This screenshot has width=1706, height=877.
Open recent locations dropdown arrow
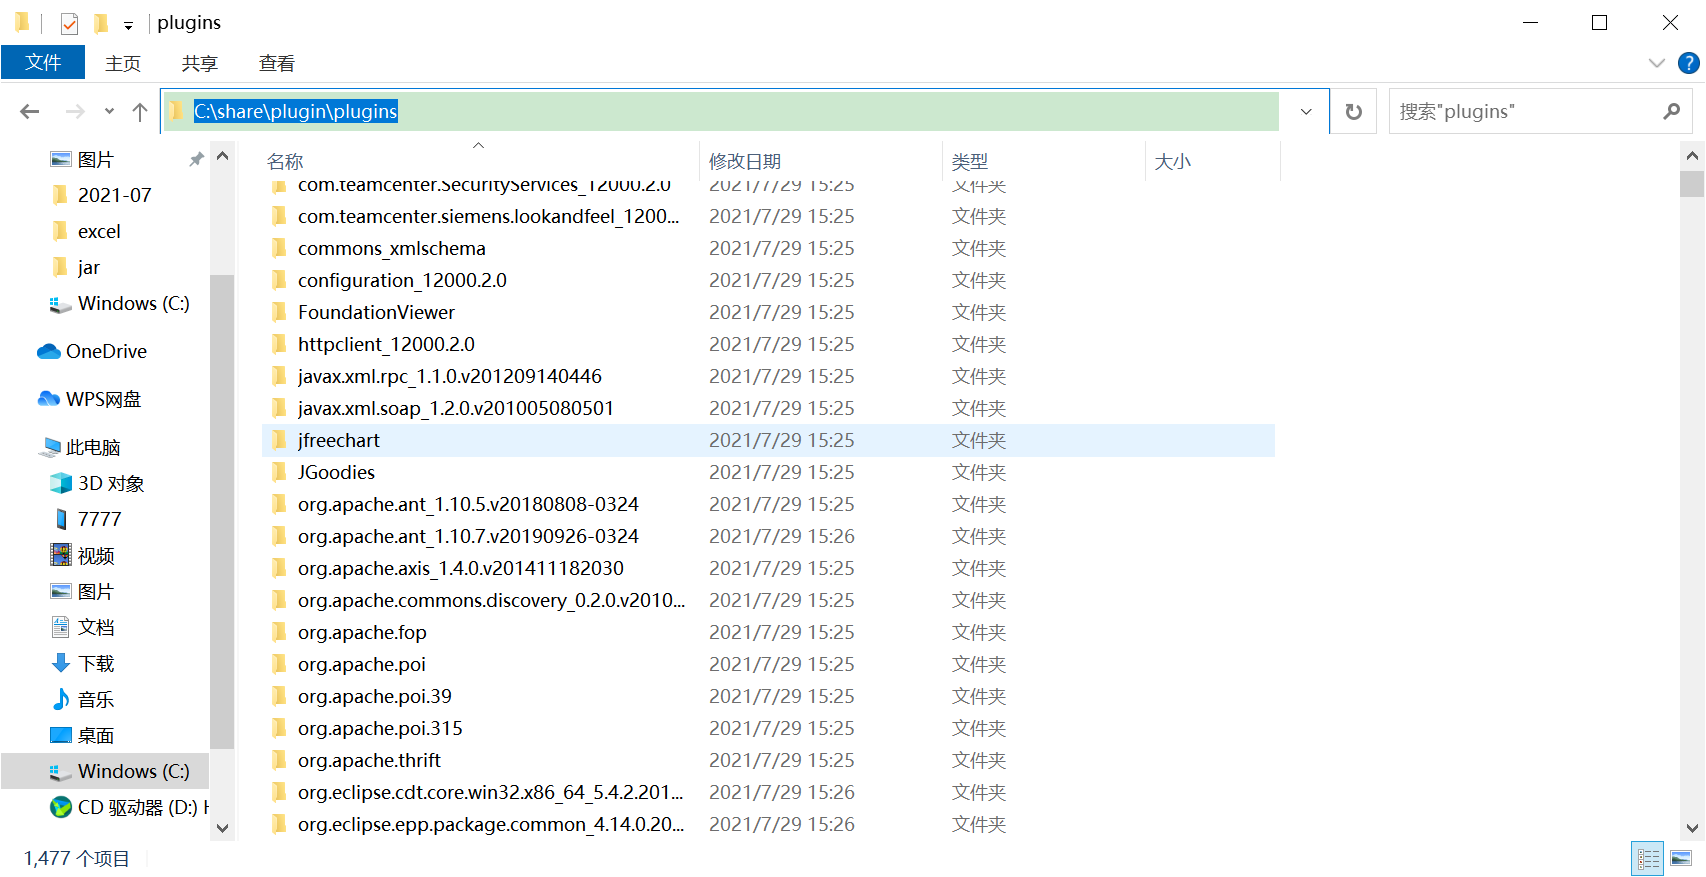[x=109, y=111]
